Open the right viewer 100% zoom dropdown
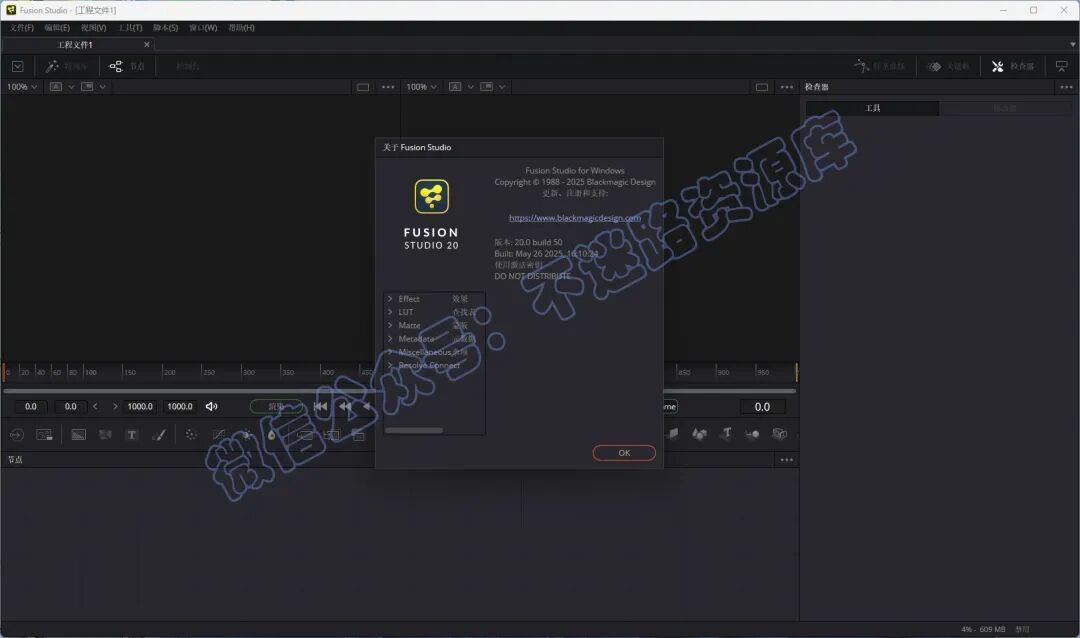 [421, 87]
